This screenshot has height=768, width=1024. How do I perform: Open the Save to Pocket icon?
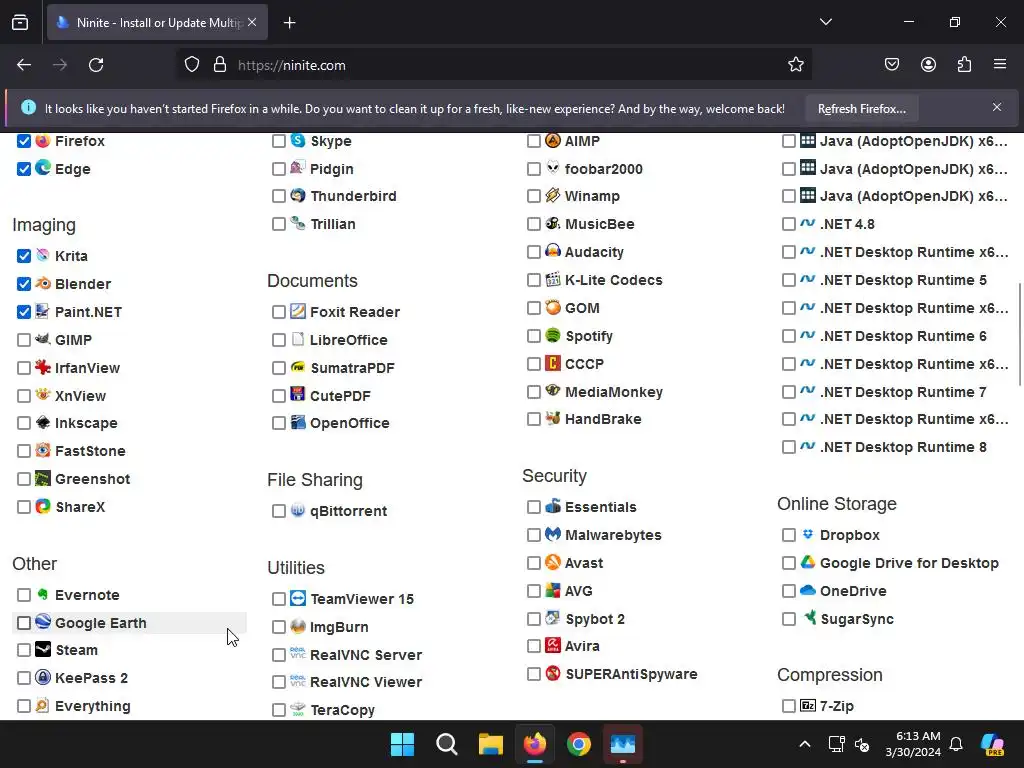(891, 64)
